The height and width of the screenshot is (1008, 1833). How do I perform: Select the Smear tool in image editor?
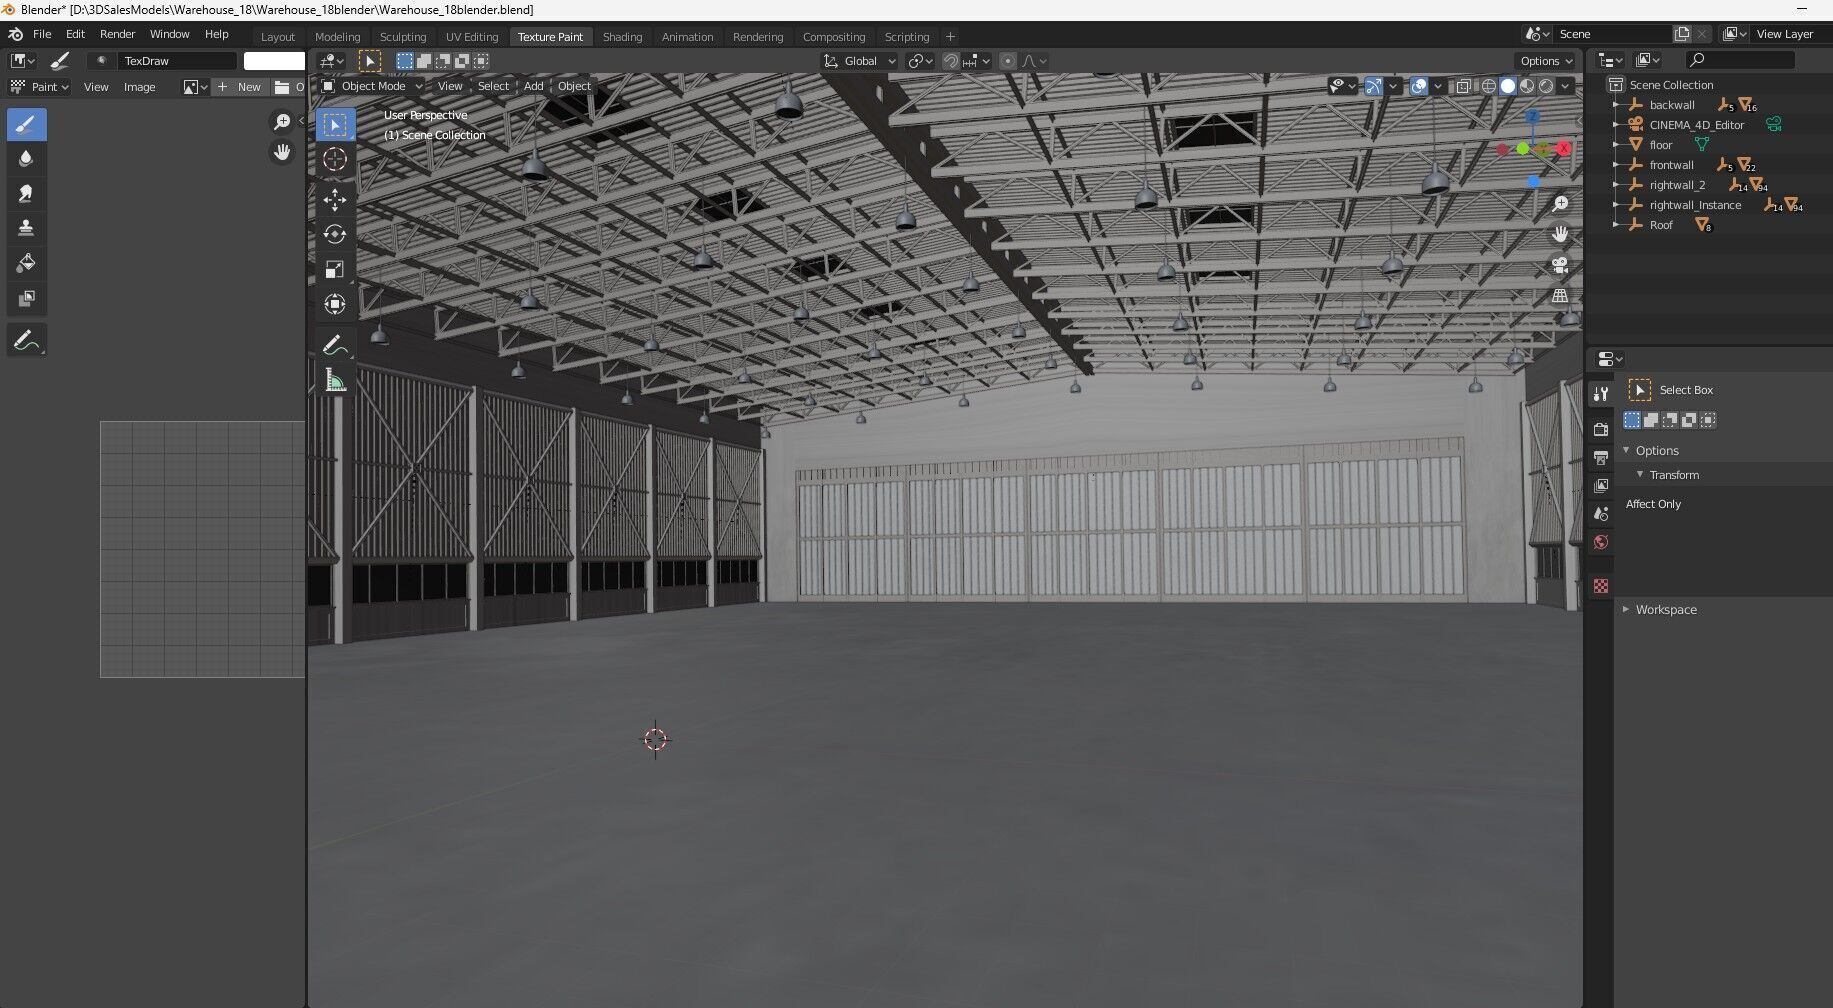pos(26,194)
